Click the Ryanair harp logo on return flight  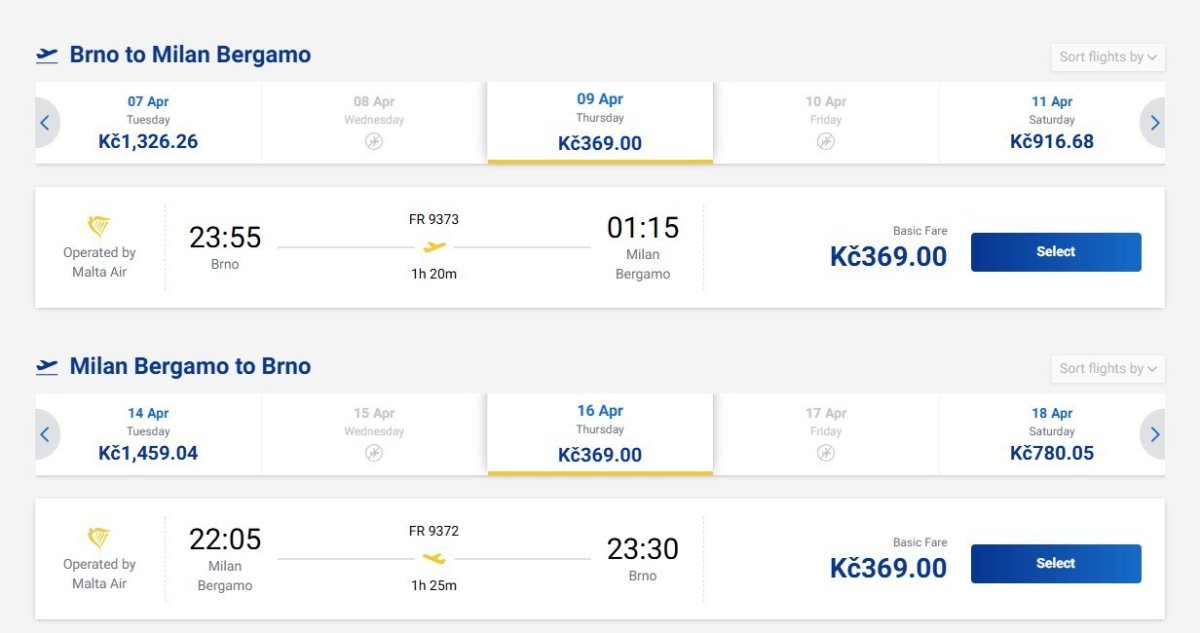(x=99, y=538)
